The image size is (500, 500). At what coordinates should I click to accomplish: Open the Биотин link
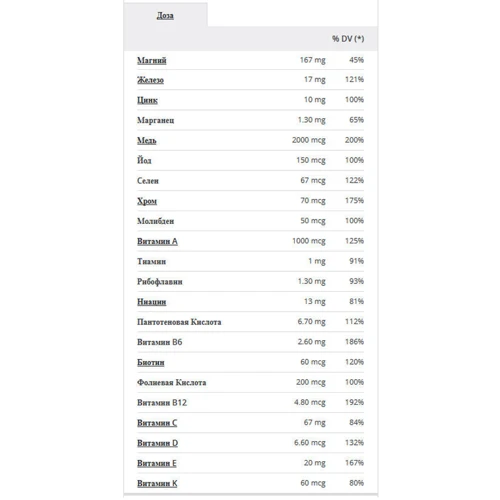(x=151, y=362)
